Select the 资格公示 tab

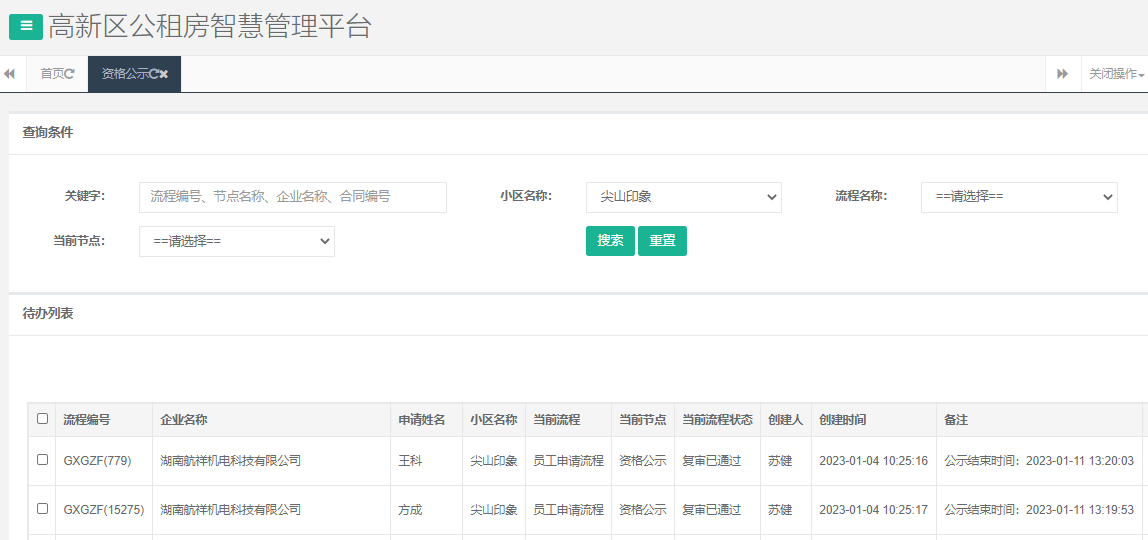click(x=124, y=74)
